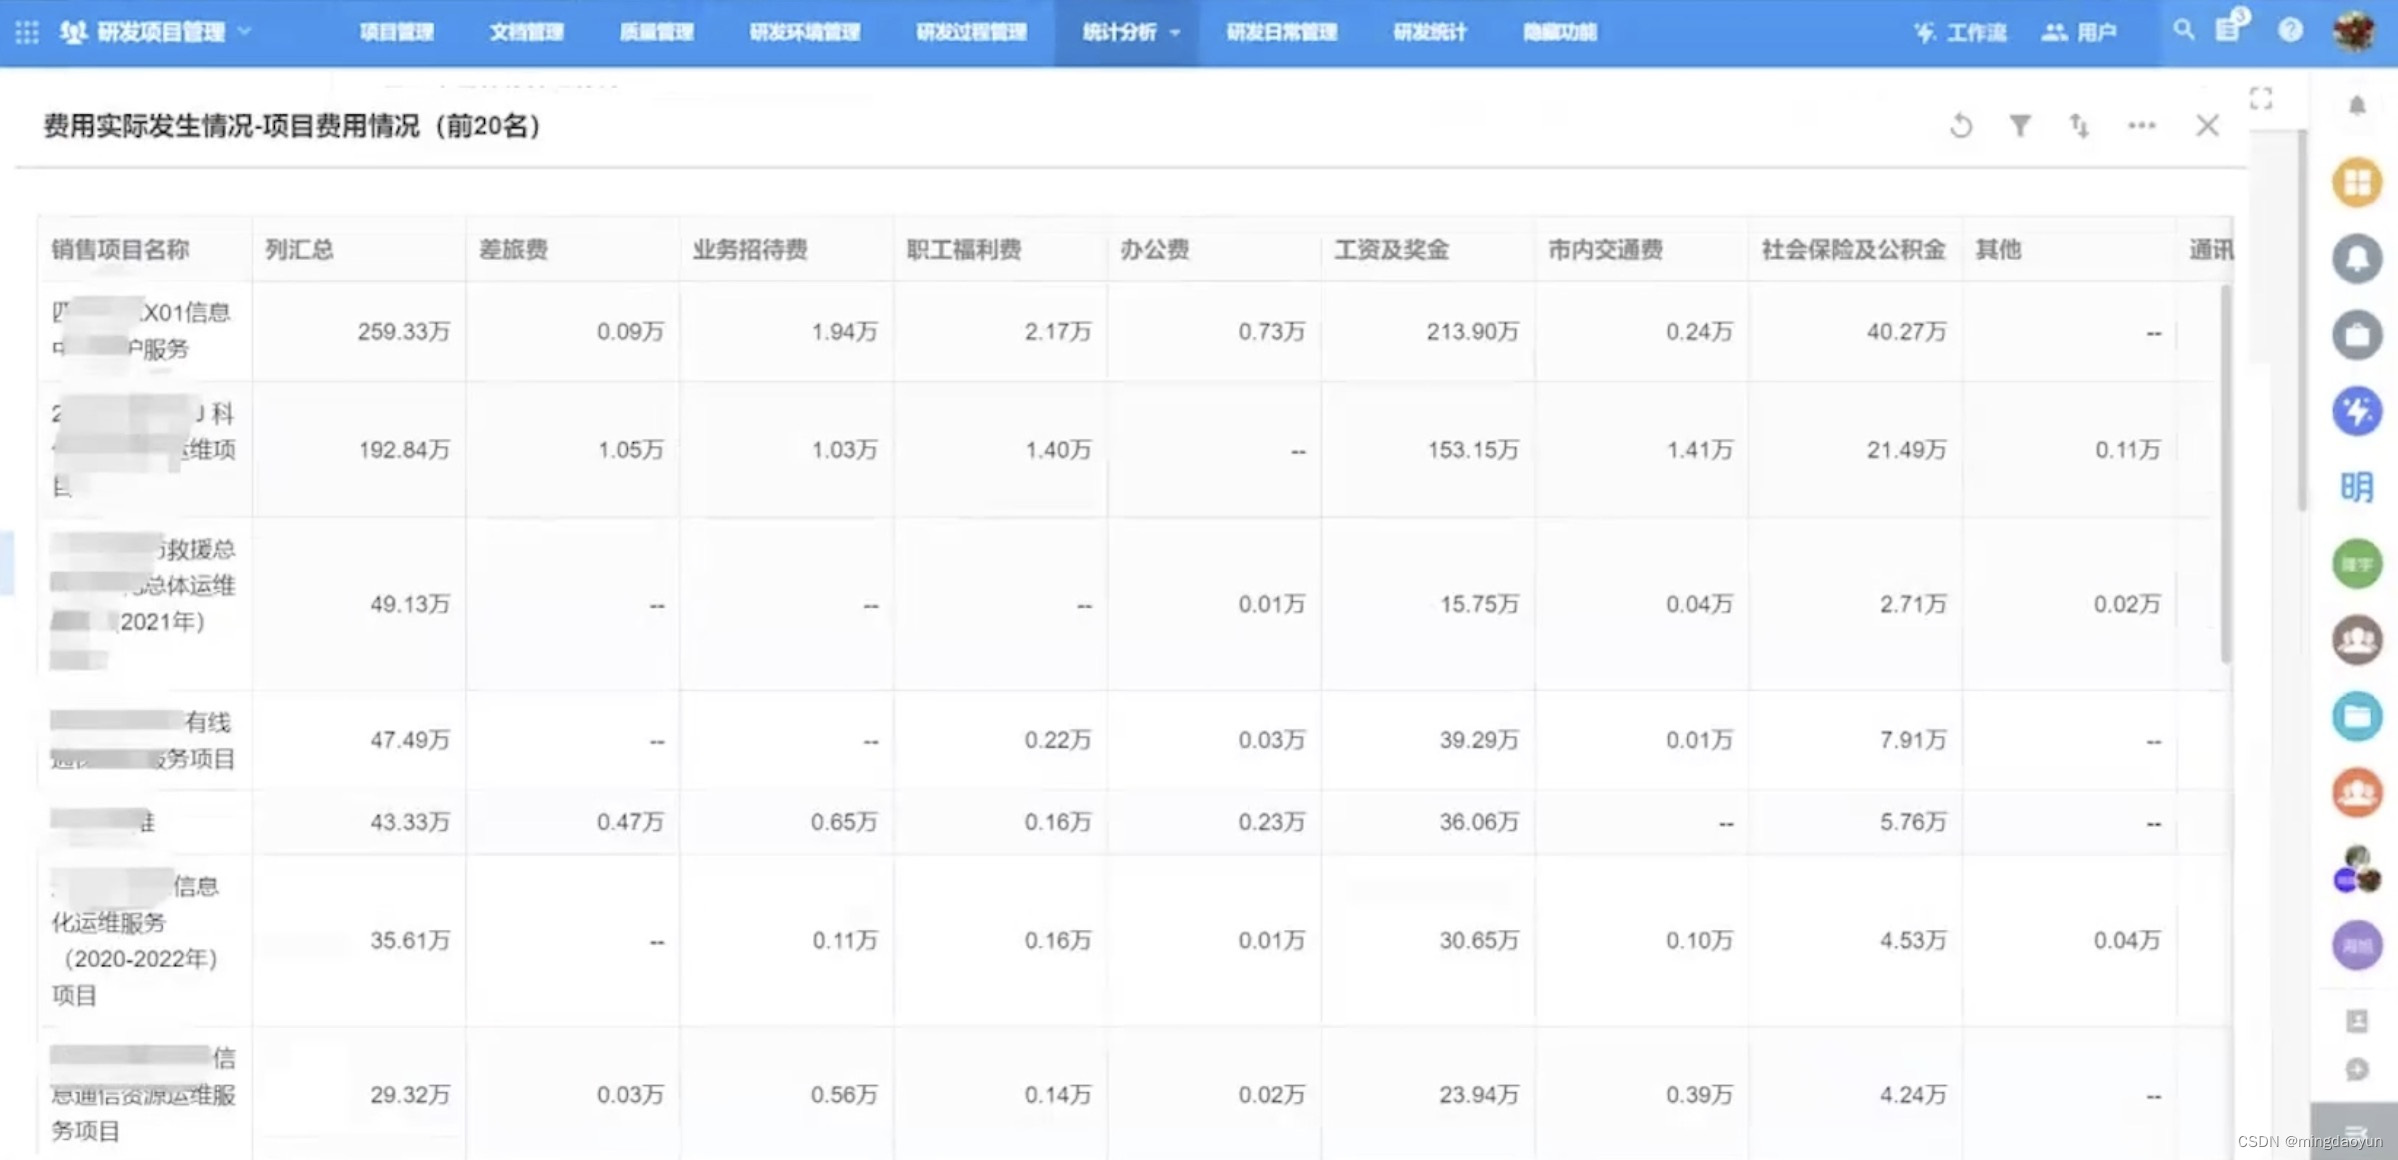Click the 用户 button in top bar
Image resolution: width=2398 pixels, height=1160 pixels.
pos(2079,32)
